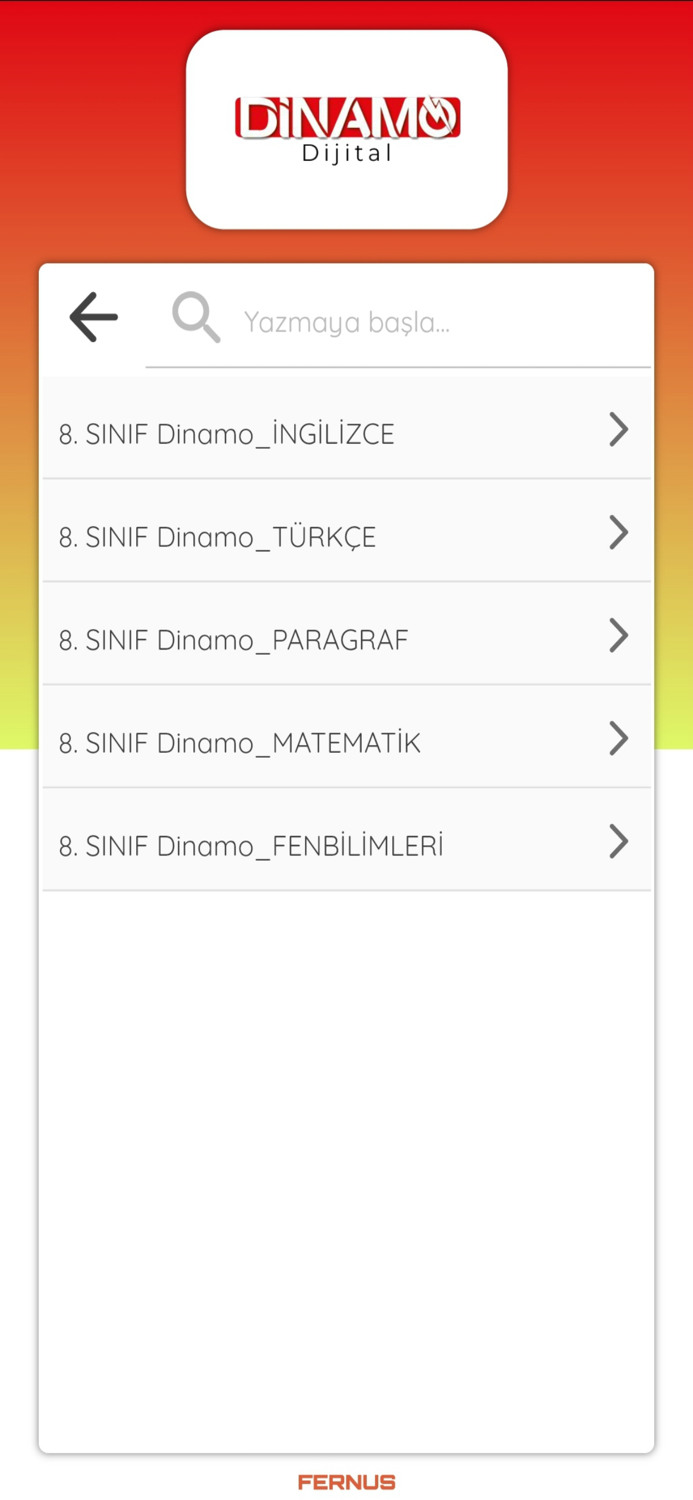
Task: Click the İNGİLİZCE row label text
Action: point(226,433)
